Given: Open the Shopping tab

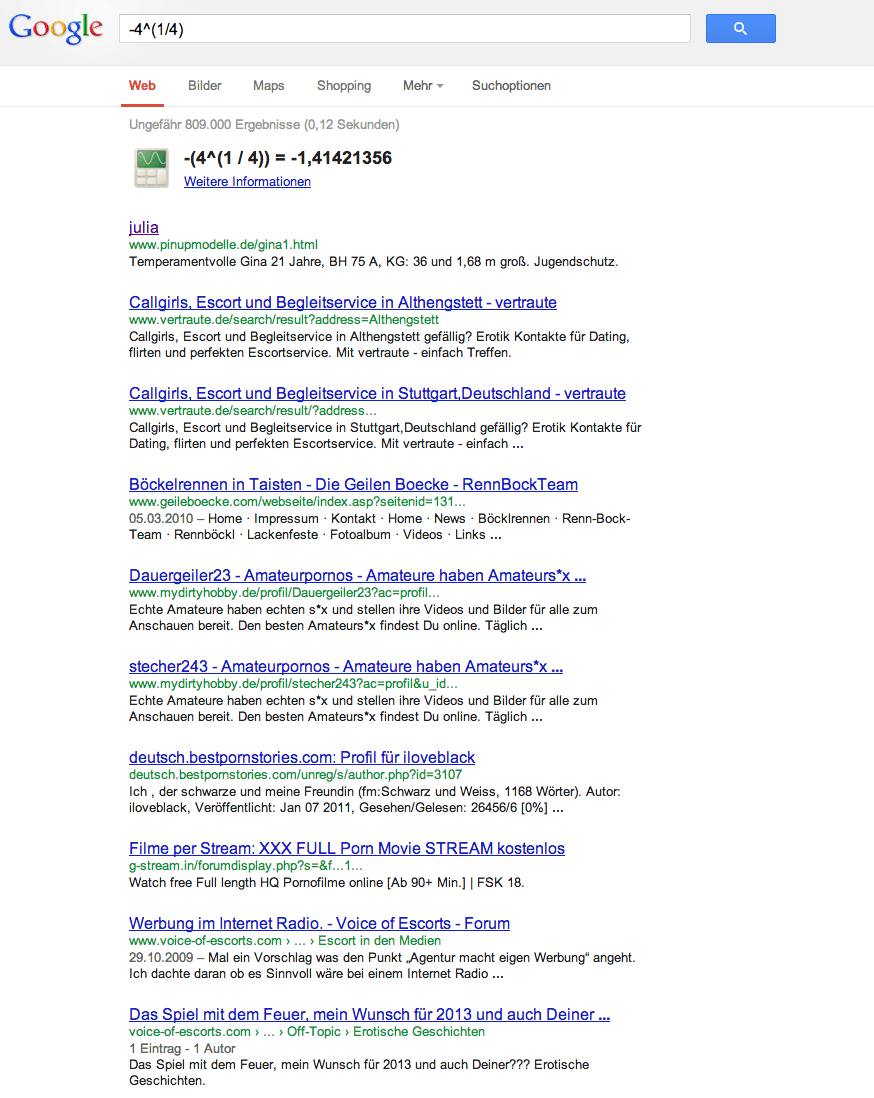Looking at the screenshot, I should (x=344, y=85).
